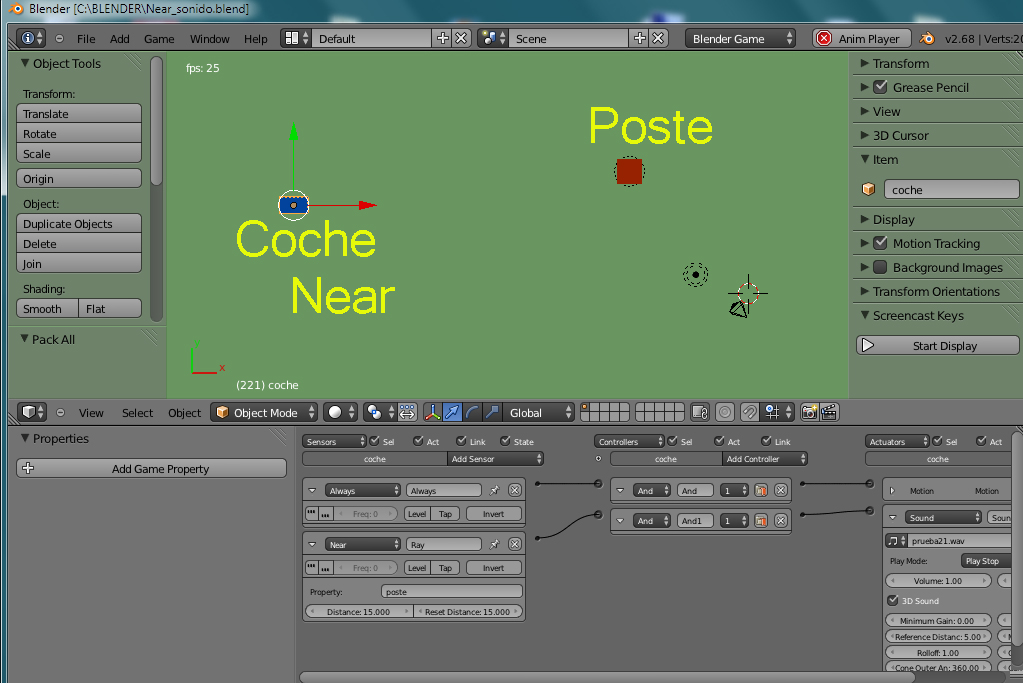Open the Blender Game engine dropdown

(741, 38)
